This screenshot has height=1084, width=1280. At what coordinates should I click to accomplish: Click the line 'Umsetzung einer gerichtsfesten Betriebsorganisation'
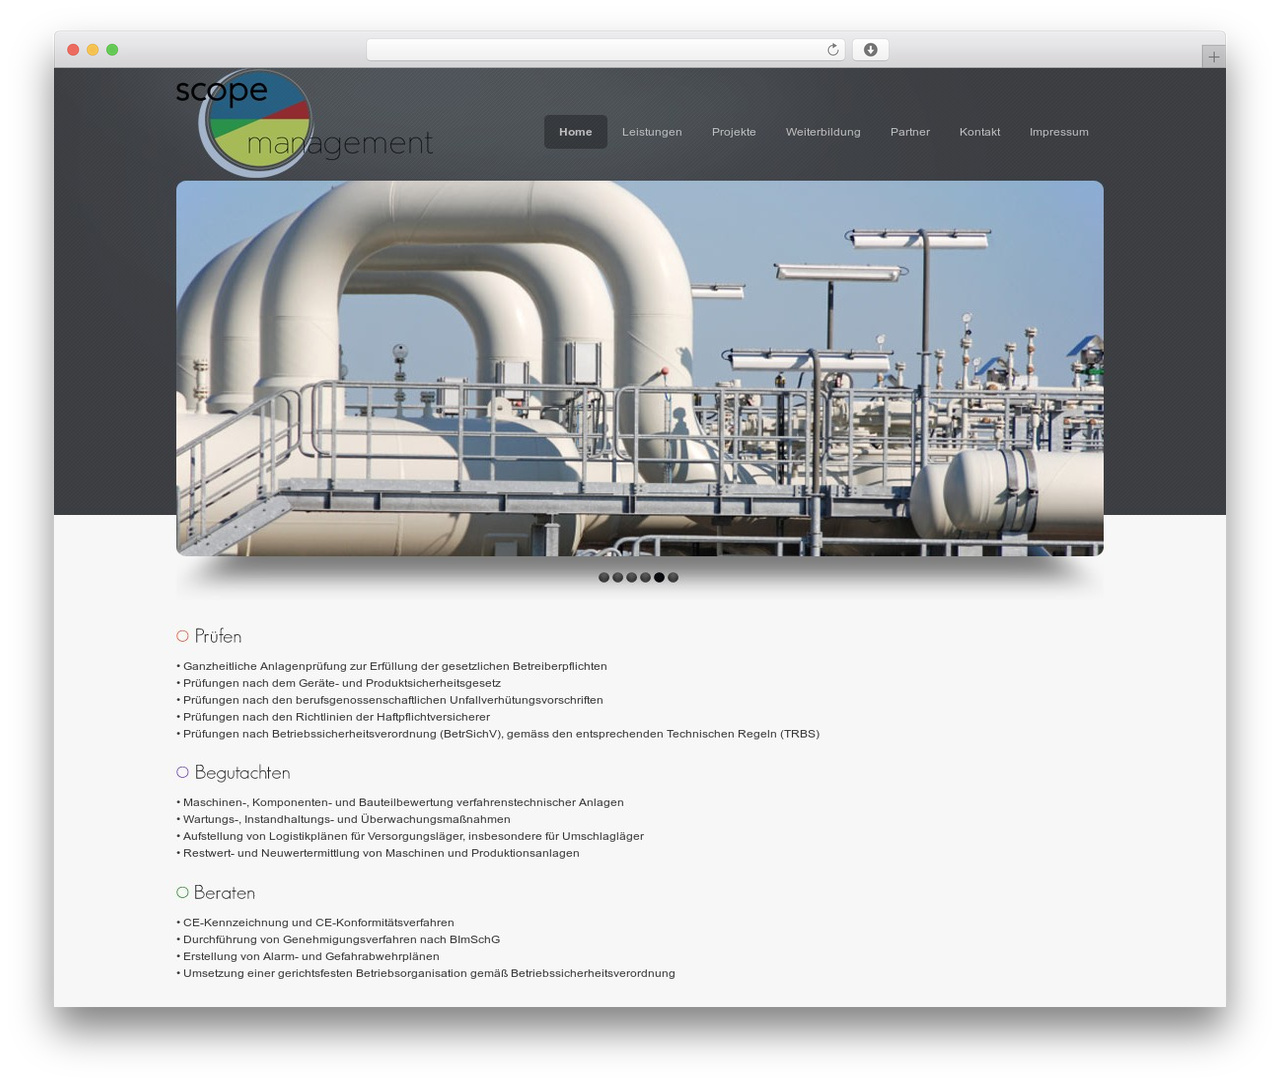[x=426, y=974]
